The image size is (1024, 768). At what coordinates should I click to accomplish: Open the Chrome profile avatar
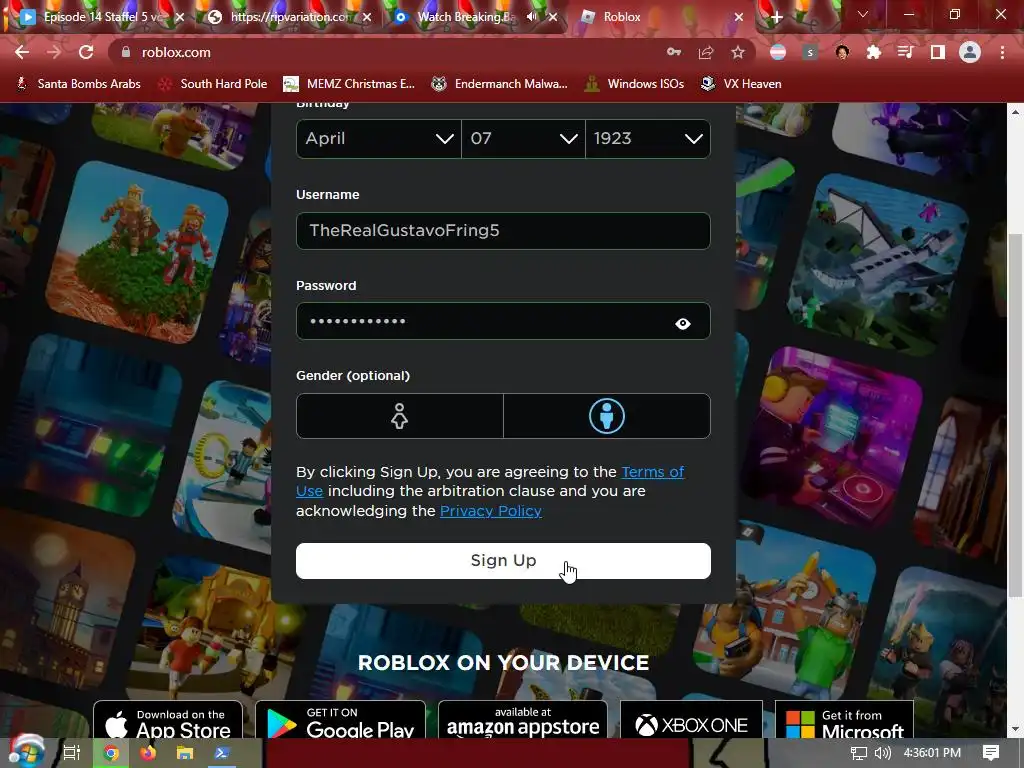[970, 52]
